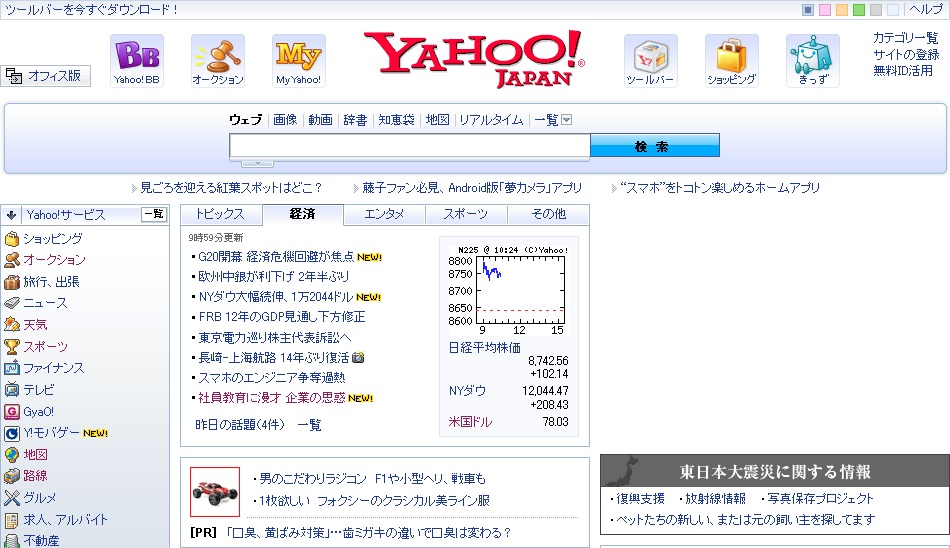Open the 東京電力巡り株主代表訴訟へ headline
950x548 pixels.
275,338
